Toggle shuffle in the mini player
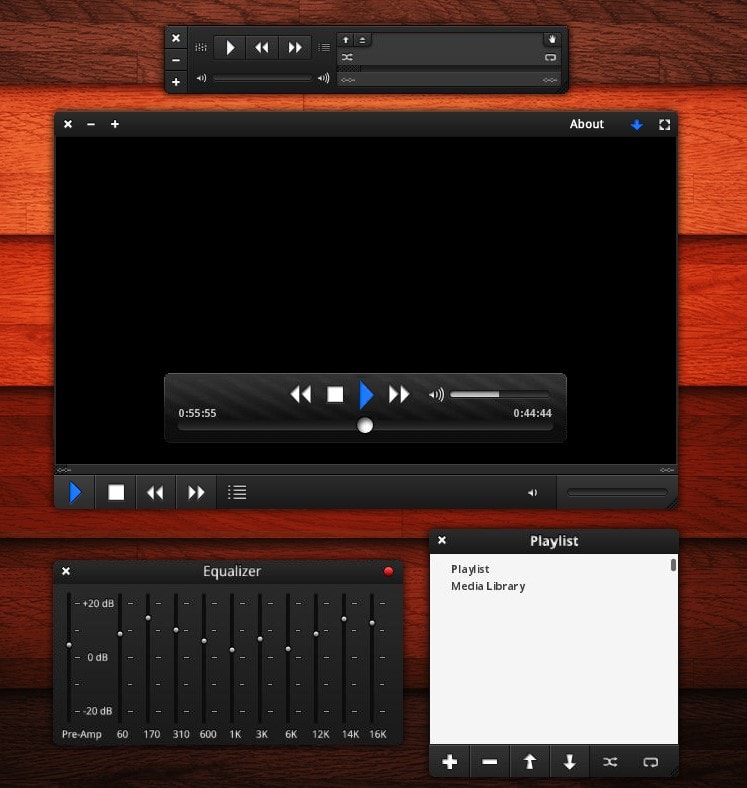747x788 pixels. pos(347,57)
